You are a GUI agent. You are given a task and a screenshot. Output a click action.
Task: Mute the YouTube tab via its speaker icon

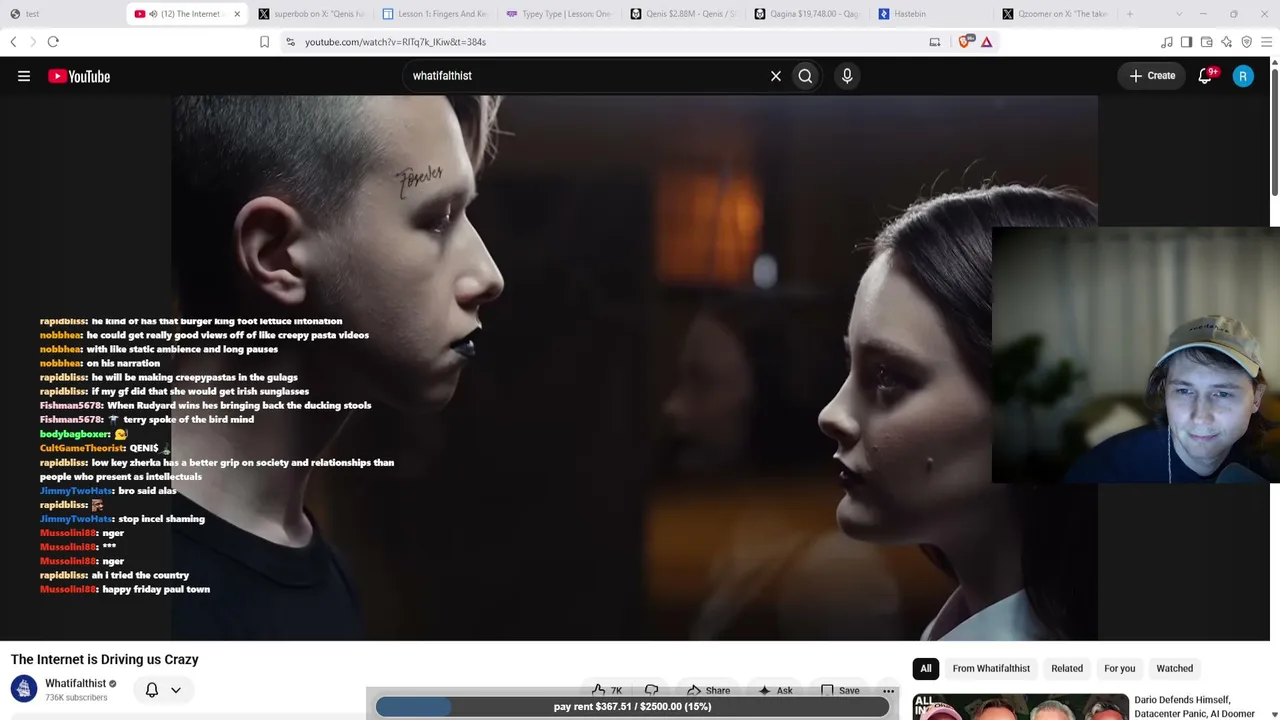click(153, 14)
